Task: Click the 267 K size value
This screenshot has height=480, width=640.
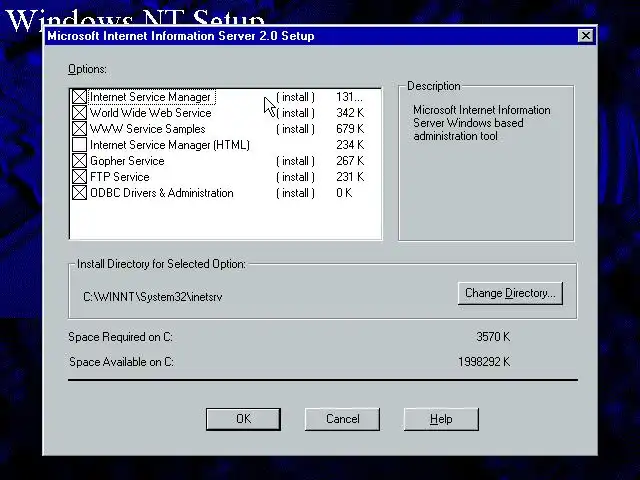Action: 350,161
